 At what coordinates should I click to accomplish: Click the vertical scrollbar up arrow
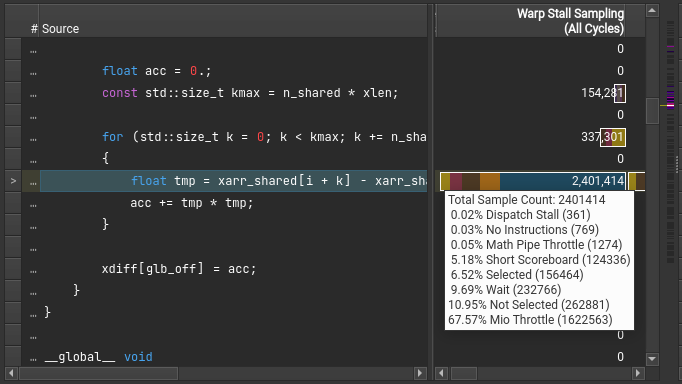(652, 10)
